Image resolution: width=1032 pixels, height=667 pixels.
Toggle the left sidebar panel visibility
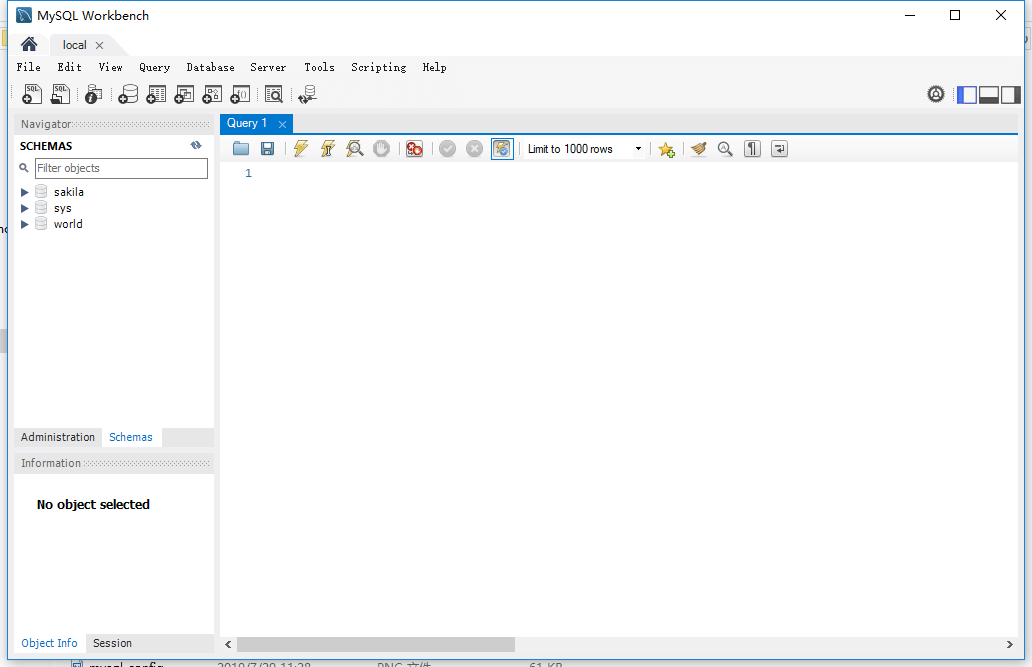[966, 95]
